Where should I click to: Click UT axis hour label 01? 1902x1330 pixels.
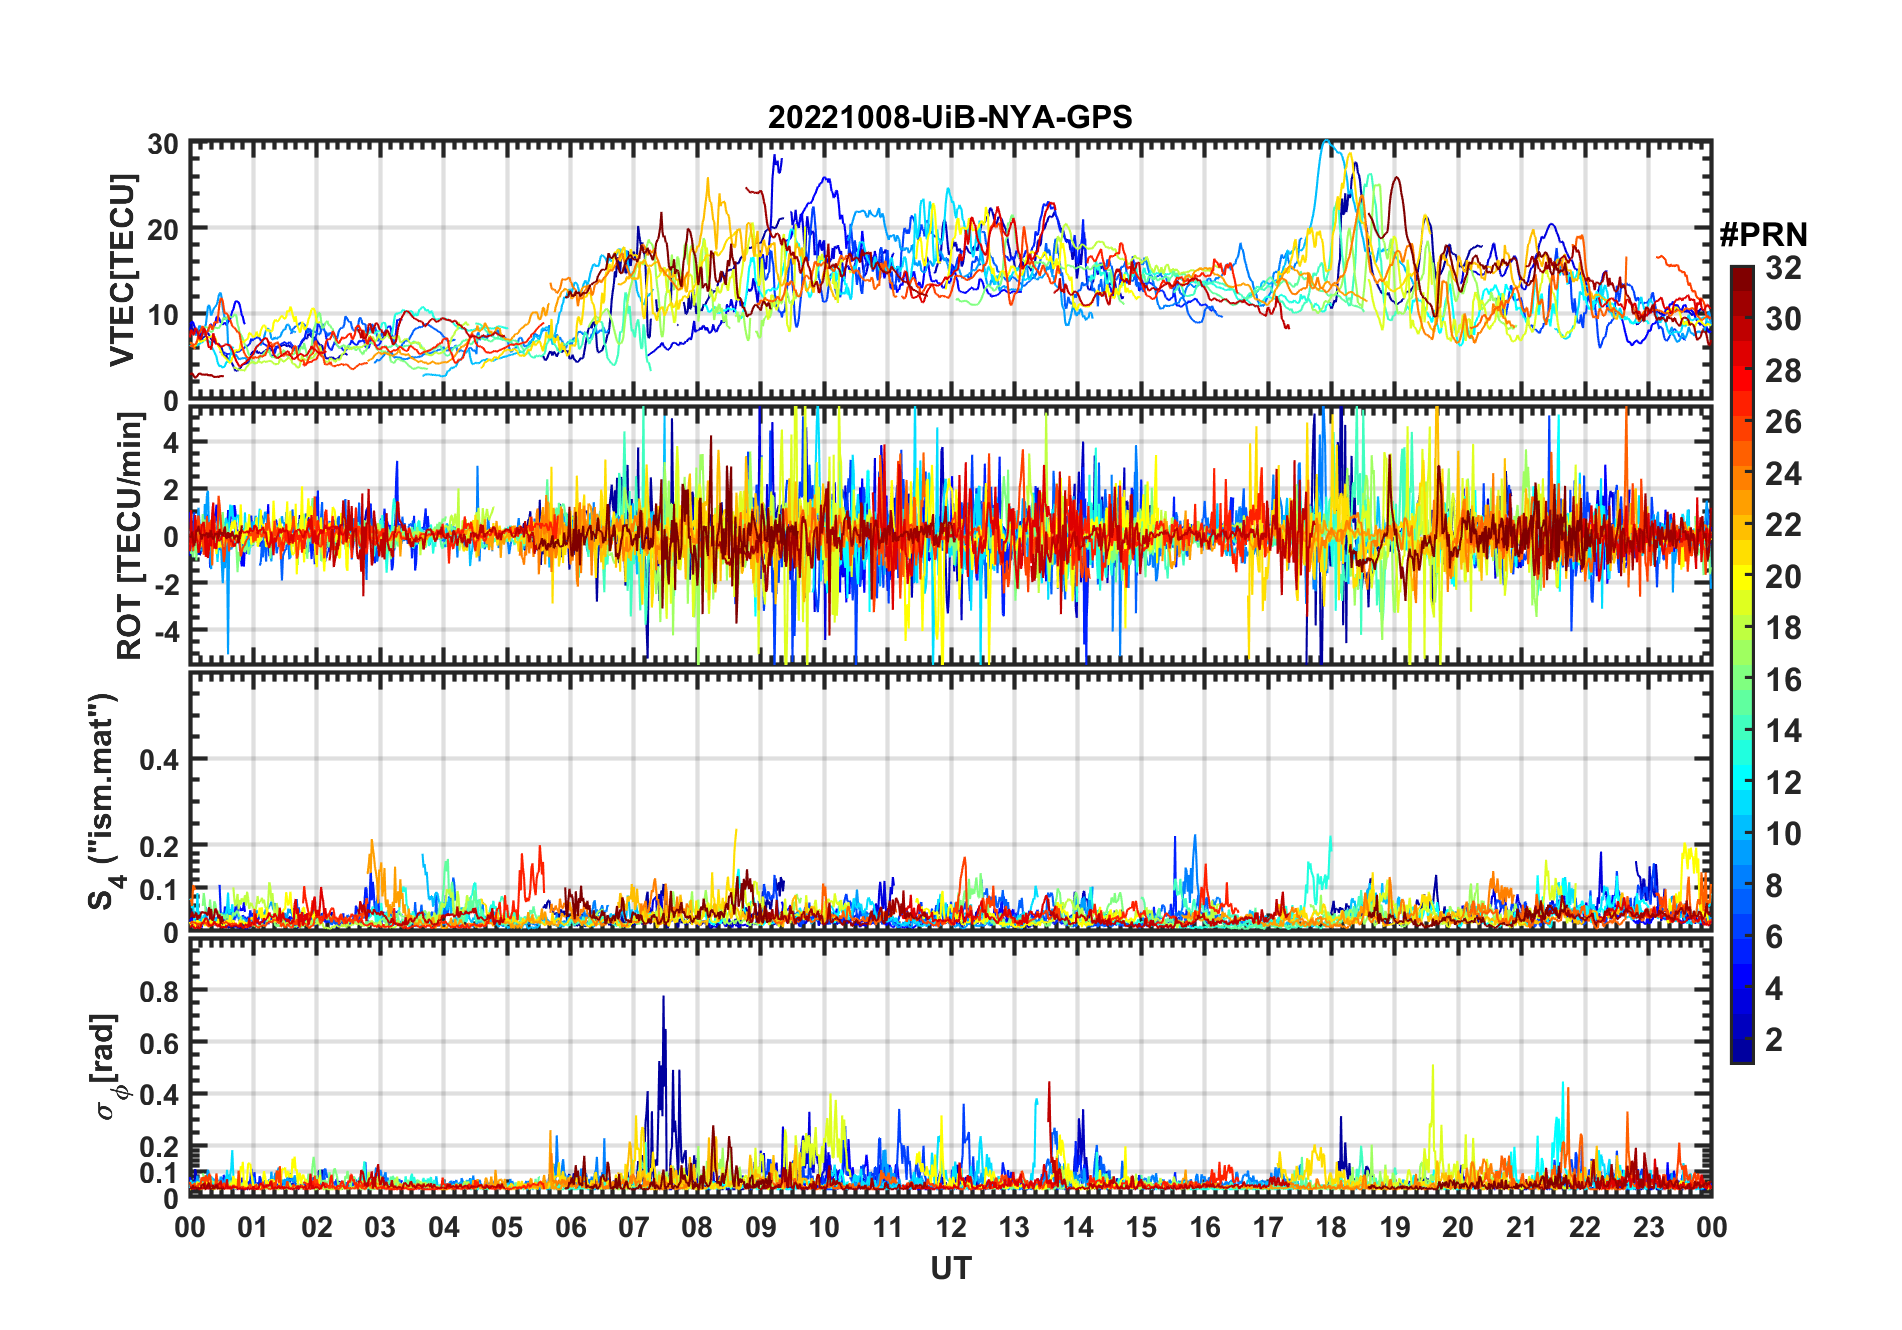[x=253, y=1227]
